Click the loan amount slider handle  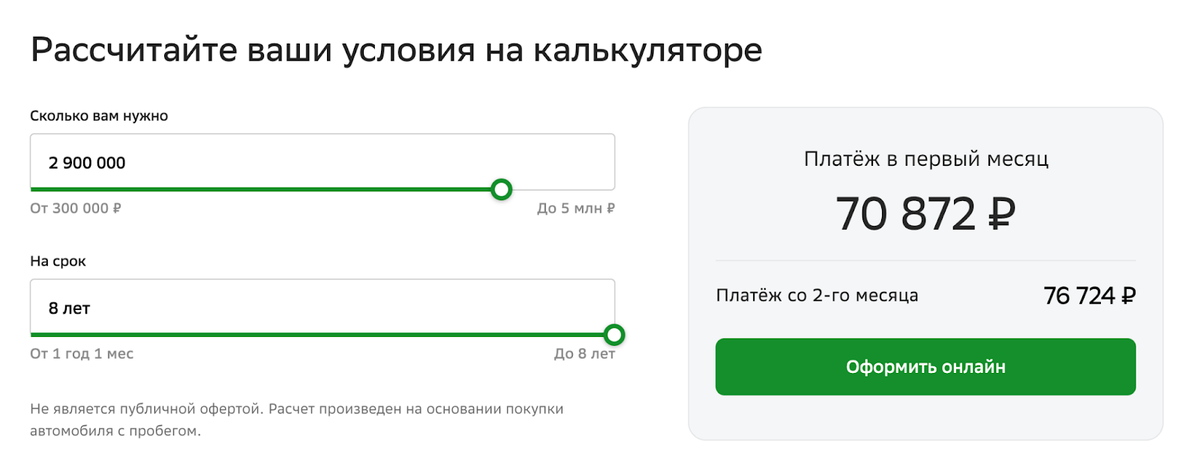click(502, 189)
